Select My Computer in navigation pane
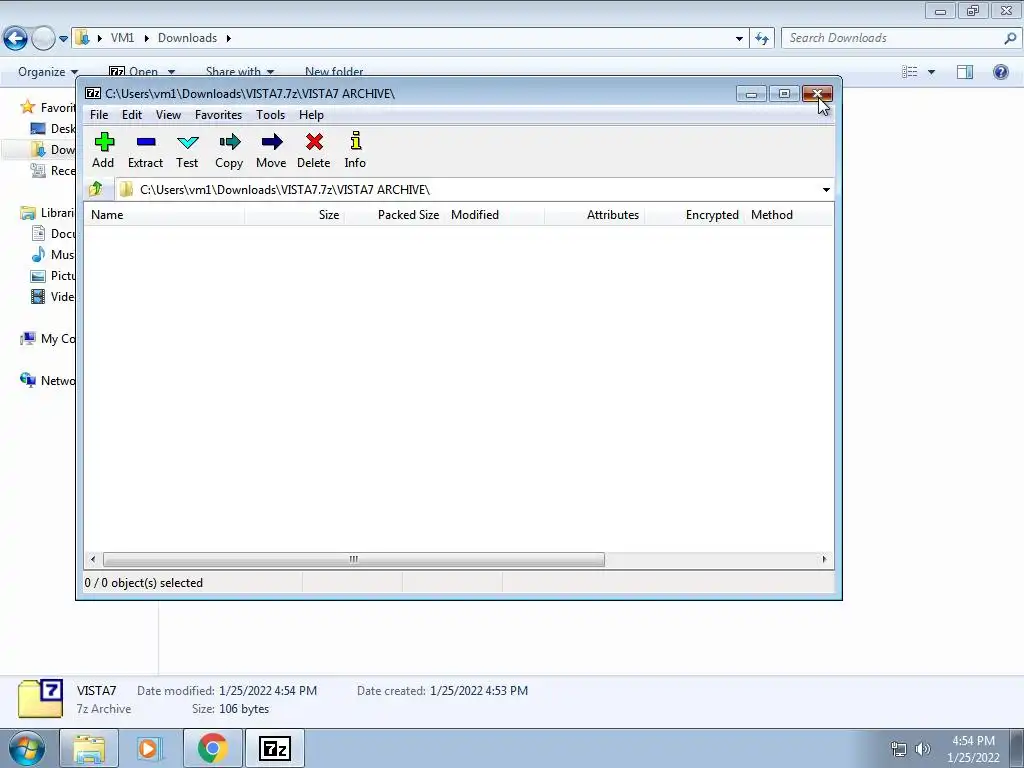 [47, 338]
